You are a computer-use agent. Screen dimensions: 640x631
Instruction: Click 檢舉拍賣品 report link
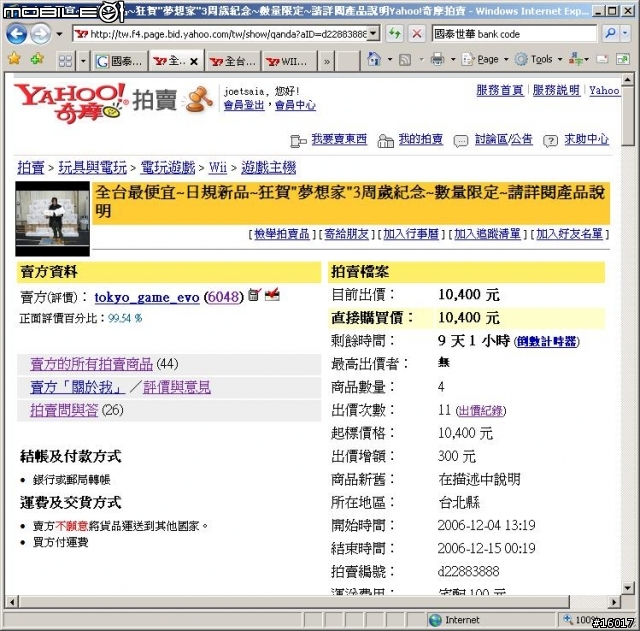pos(282,234)
